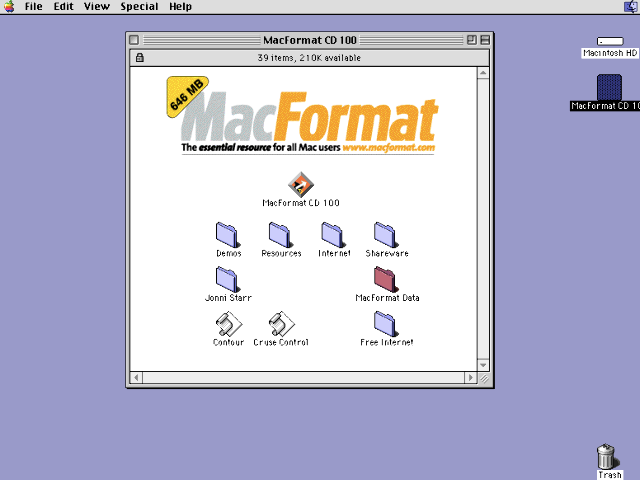Click the vertical scrollbar up arrow

pos(483,73)
